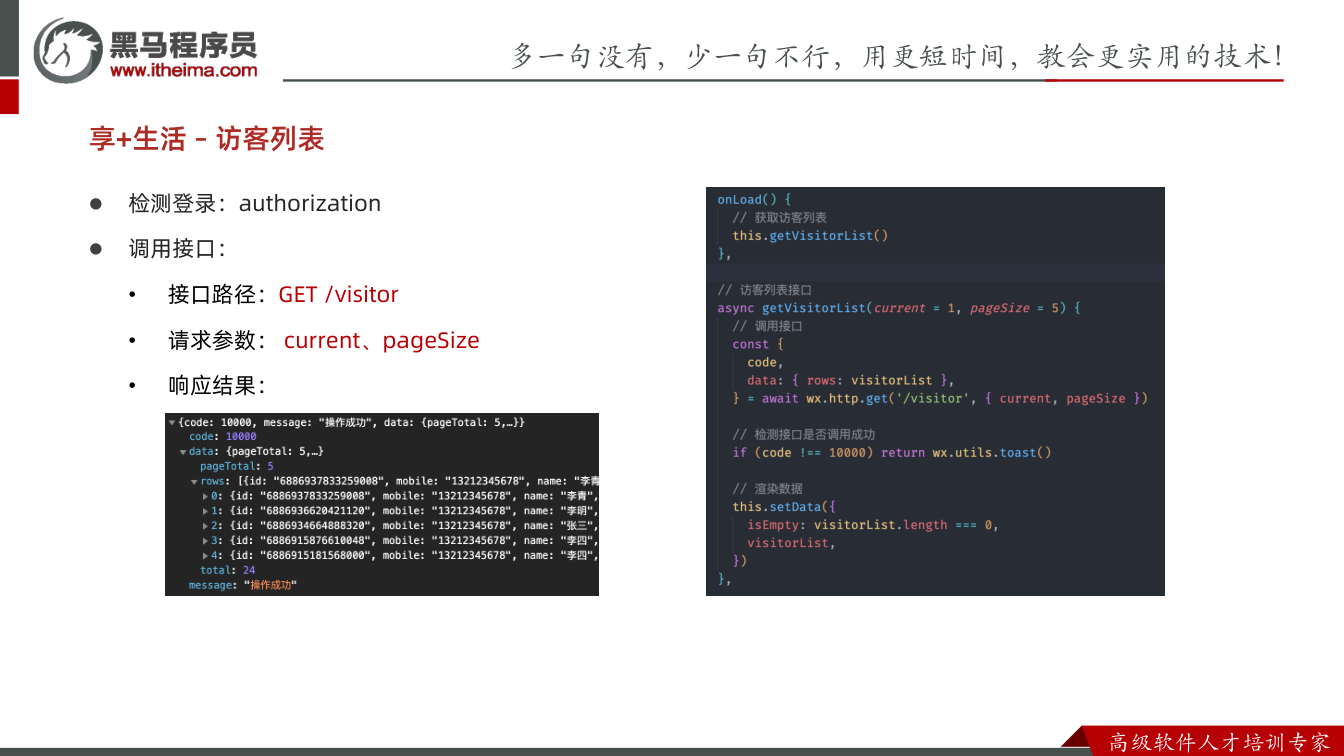Collapse the data object triangle

point(183,452)
